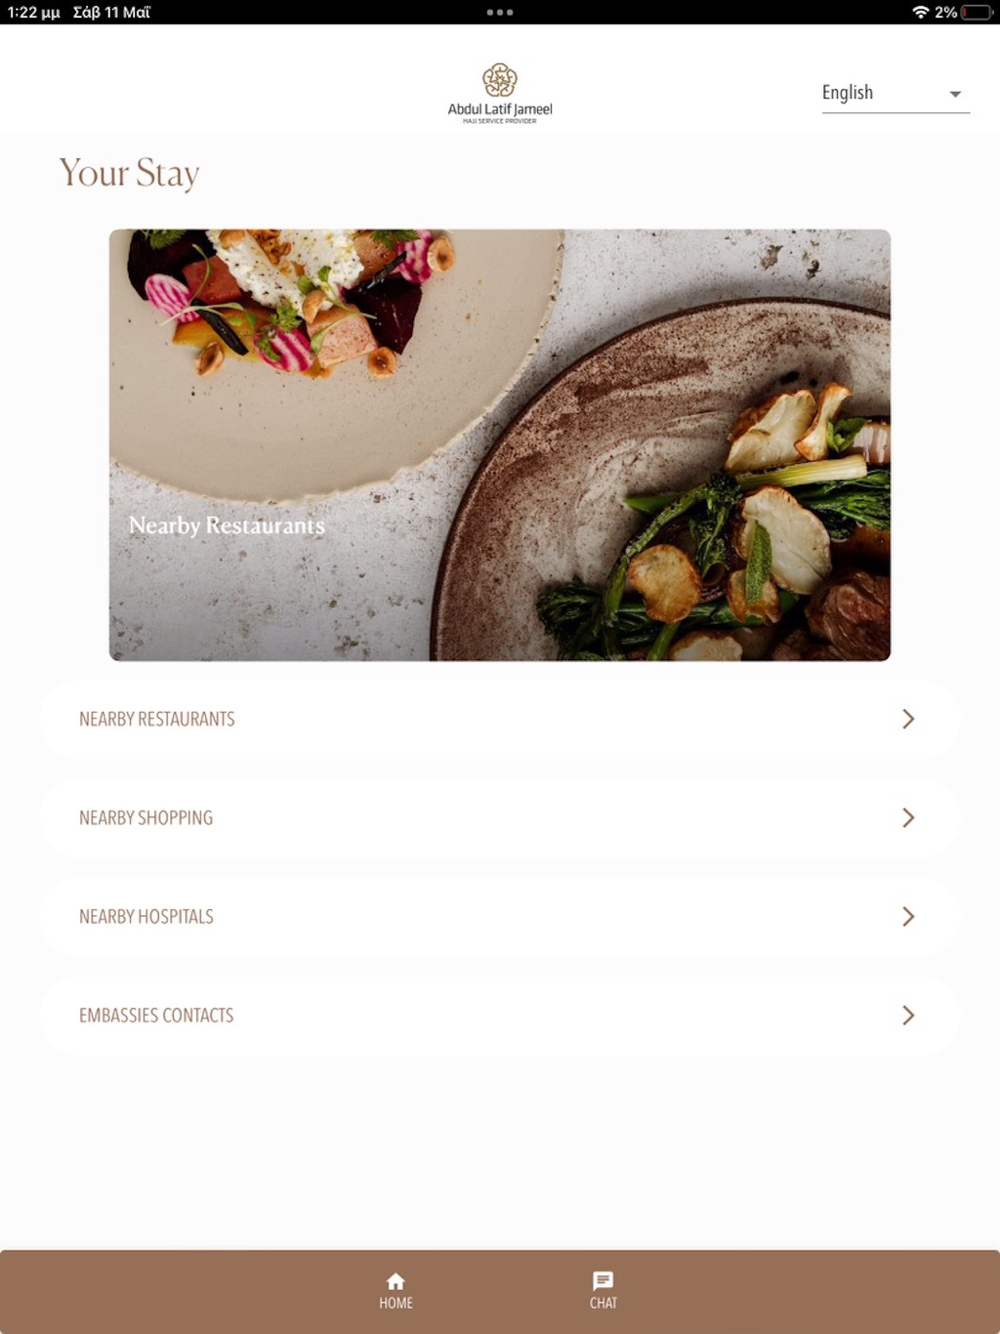Open the NEARBY RESTAURANTS list item
The image size is (1000, 1334).
[x=500, y=719]
